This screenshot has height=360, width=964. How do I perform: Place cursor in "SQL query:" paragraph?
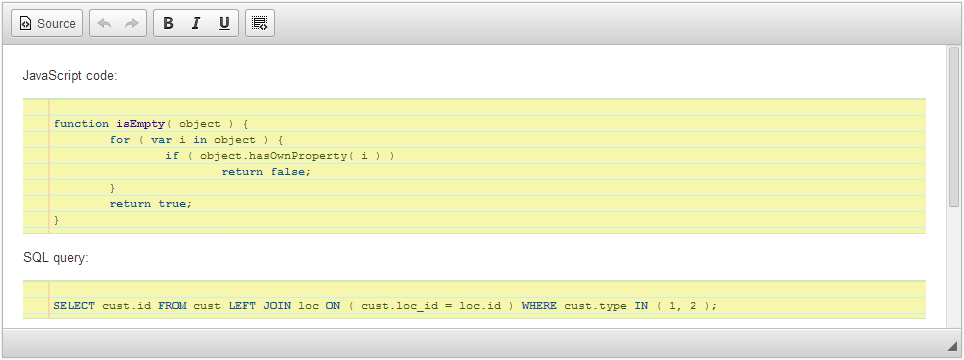pos(55,258)
